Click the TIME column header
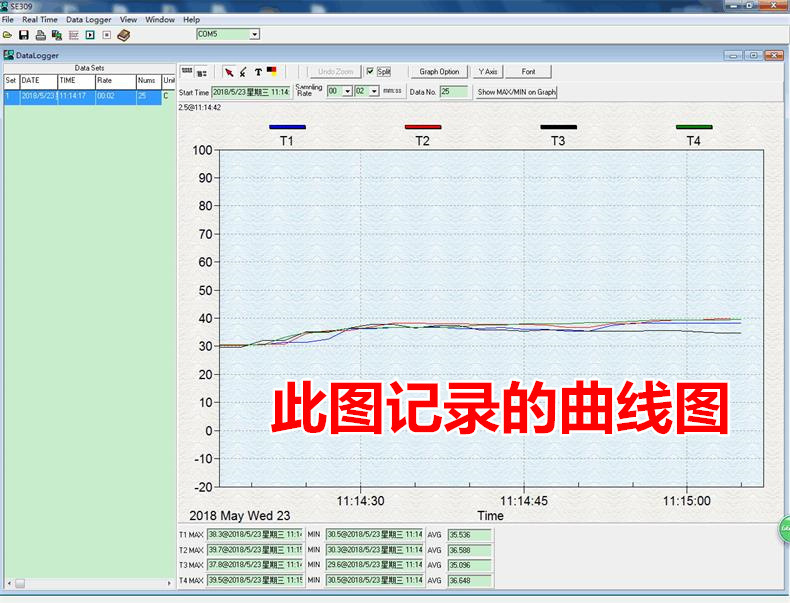Image resolution: width=790 pixels, height=603 pixels. [76, 81]
